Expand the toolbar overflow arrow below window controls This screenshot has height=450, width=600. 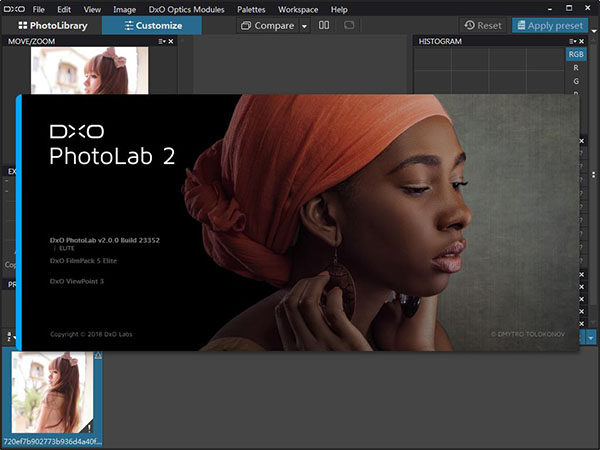pyautogui.click(x=594, y=31)
